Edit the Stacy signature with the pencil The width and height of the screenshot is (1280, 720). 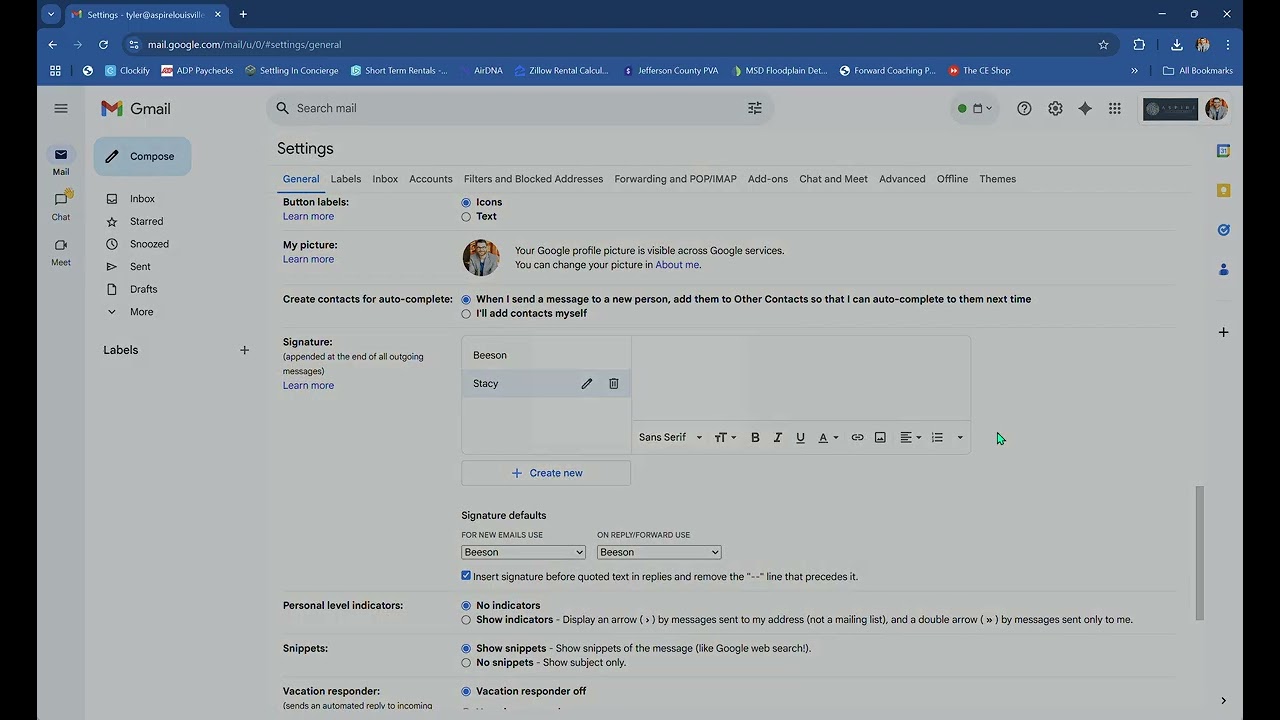click(587, 383)
